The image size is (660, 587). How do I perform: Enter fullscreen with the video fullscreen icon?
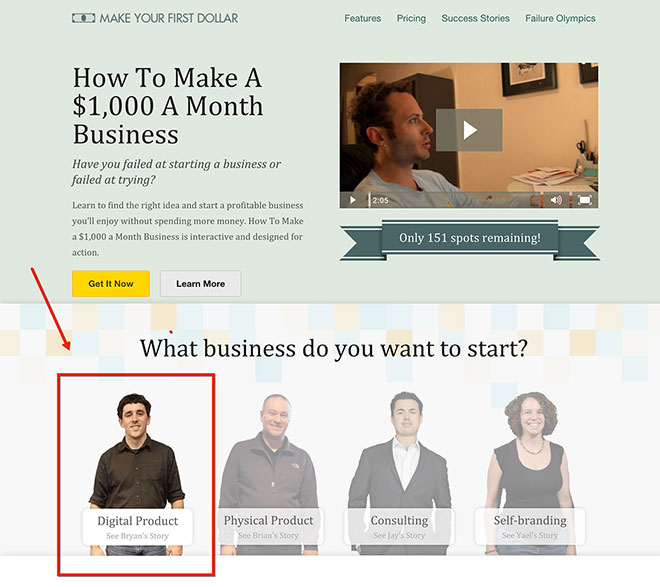pyautogui.click(x=584, y=200)
